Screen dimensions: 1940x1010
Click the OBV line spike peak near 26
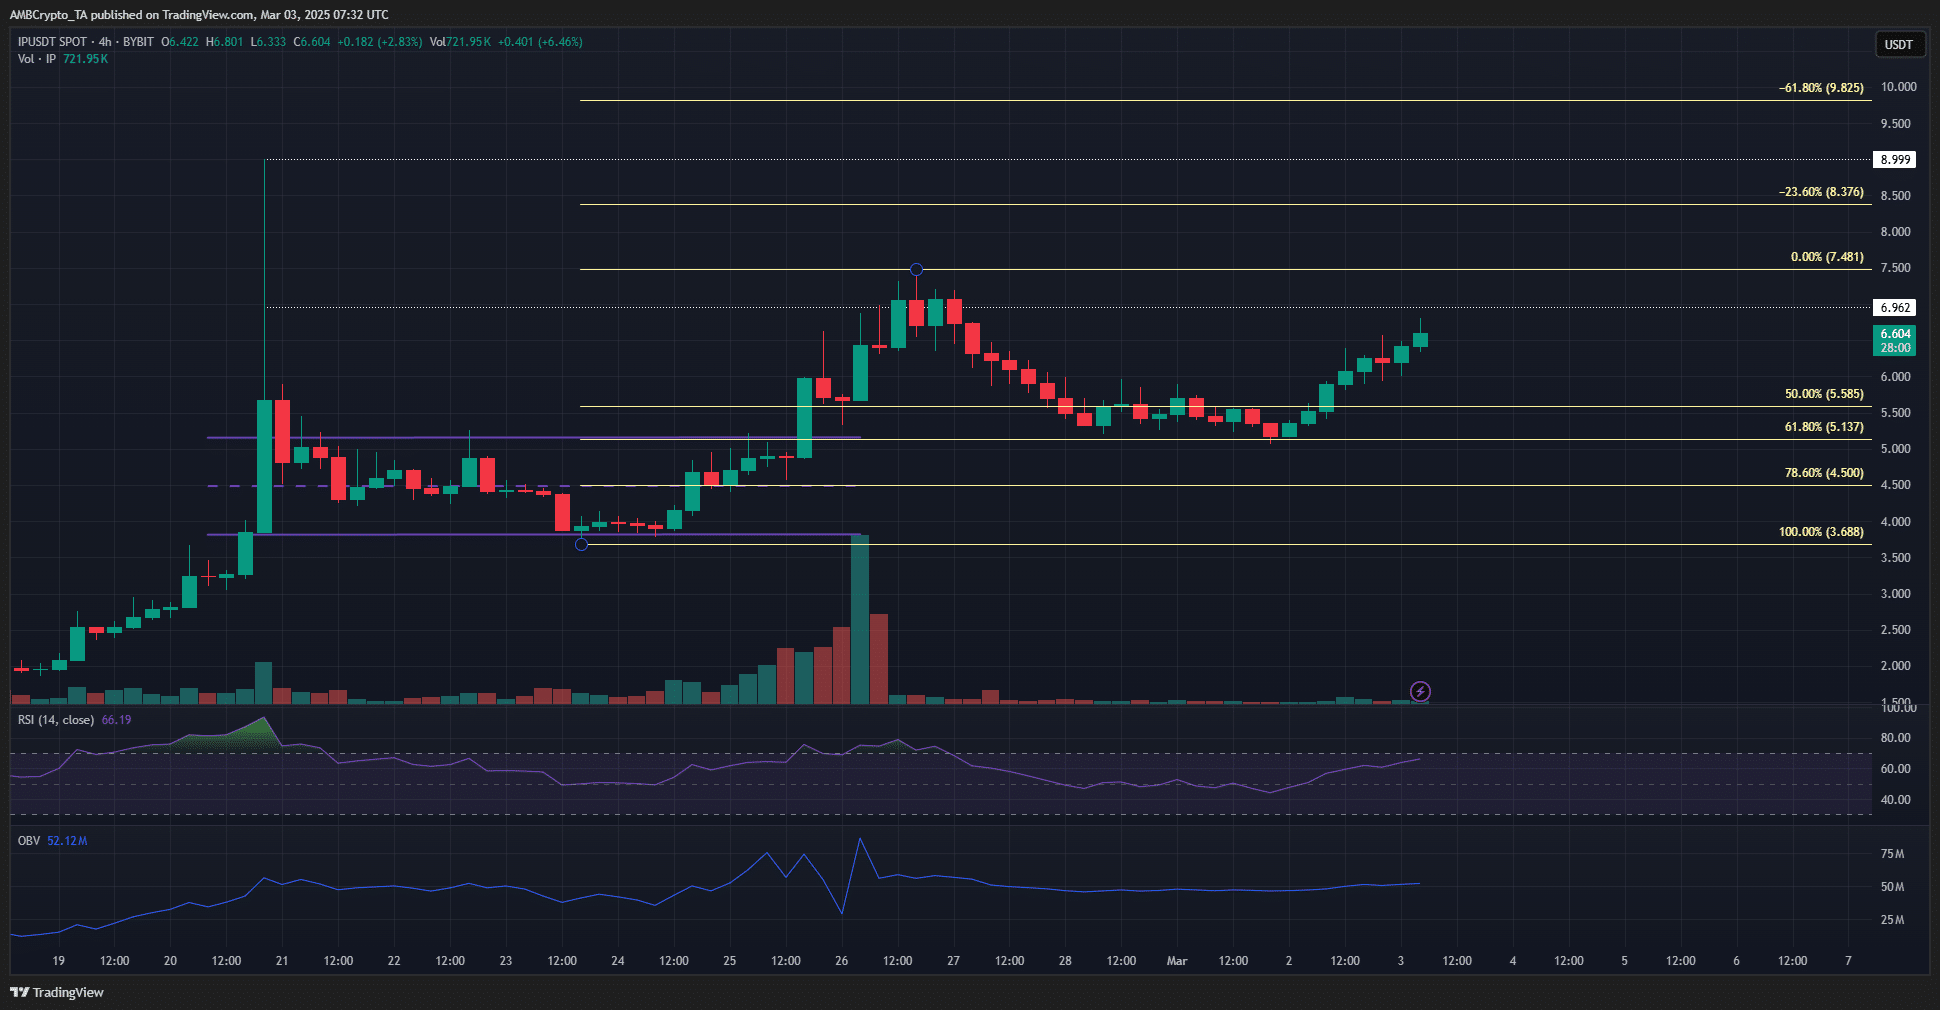point(860,839)
